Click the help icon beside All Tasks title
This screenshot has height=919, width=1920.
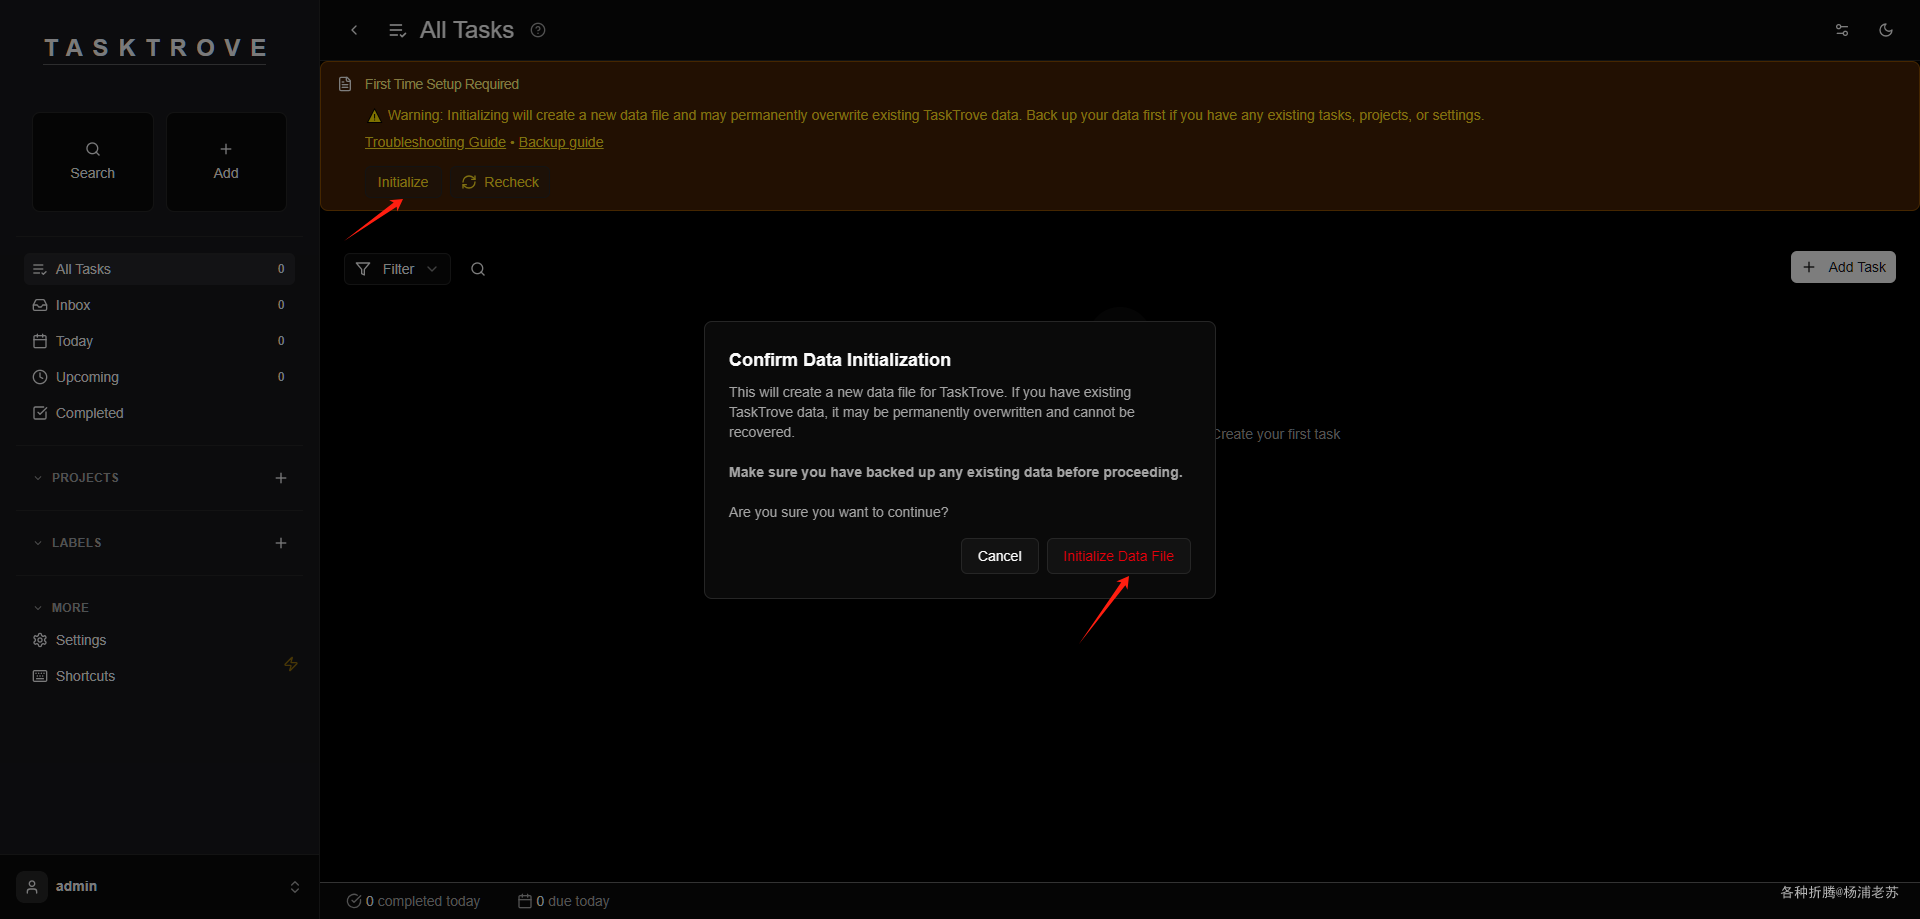click(x=538, y=30)
